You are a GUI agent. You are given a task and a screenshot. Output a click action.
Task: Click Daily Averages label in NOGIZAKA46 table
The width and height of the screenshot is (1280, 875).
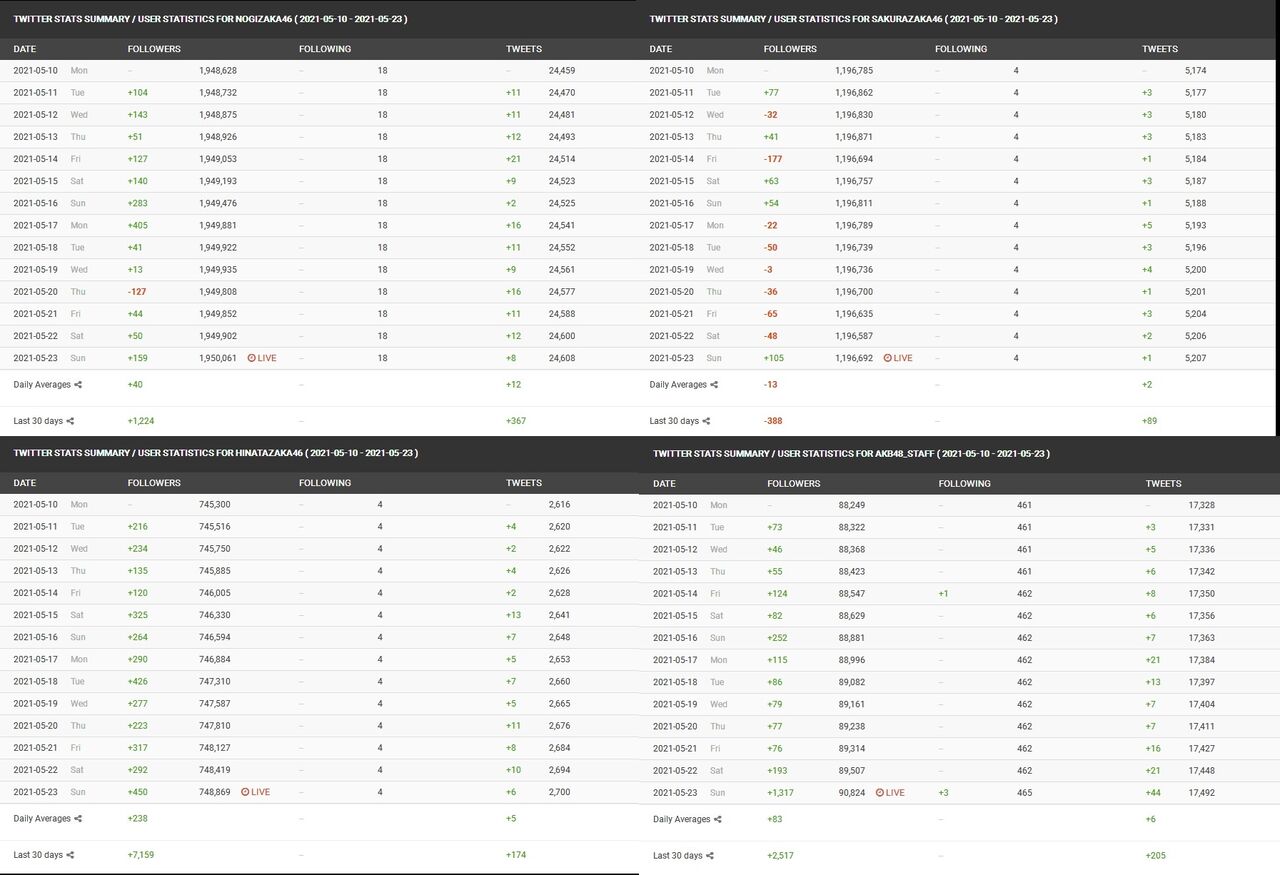[42, 385]
